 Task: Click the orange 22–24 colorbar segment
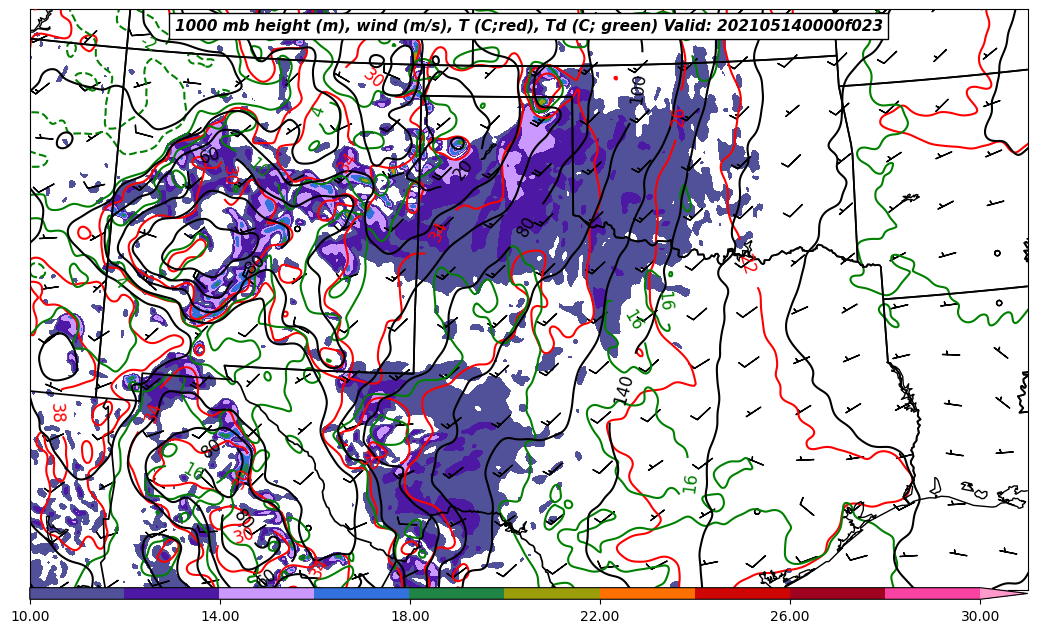tap(647, 593)
